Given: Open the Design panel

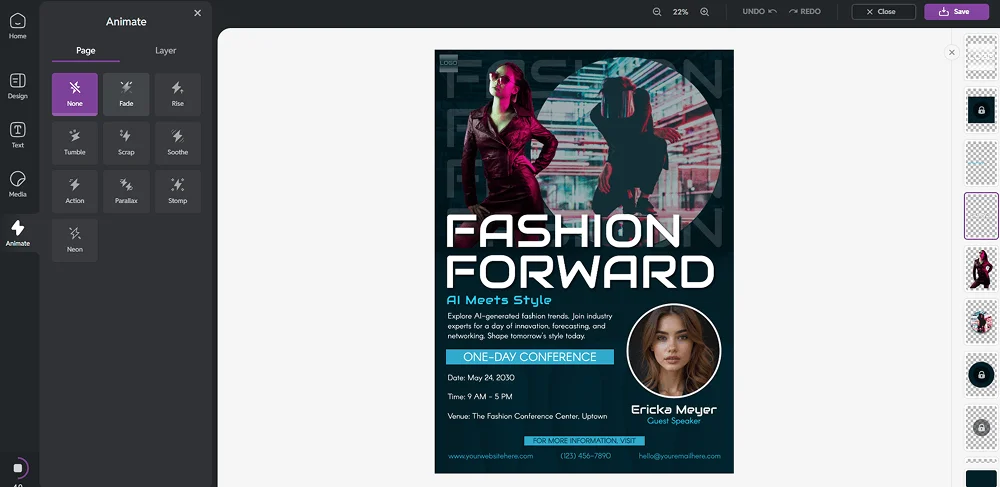Looking at the screenshot, I should 18,86.
